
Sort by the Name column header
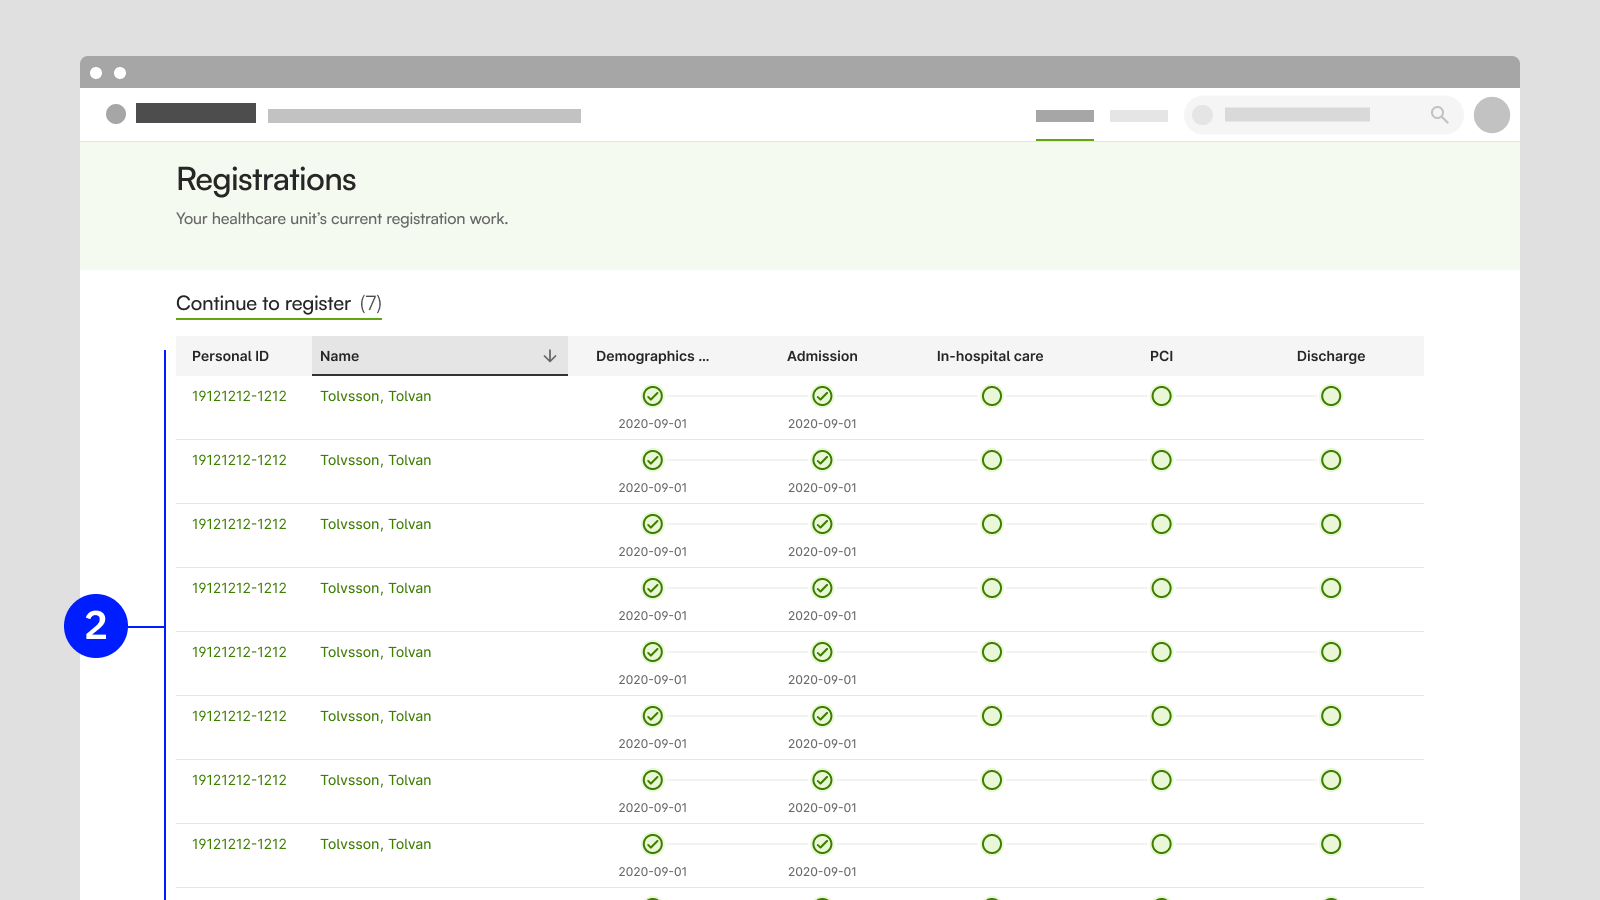[x=440, y=356]
